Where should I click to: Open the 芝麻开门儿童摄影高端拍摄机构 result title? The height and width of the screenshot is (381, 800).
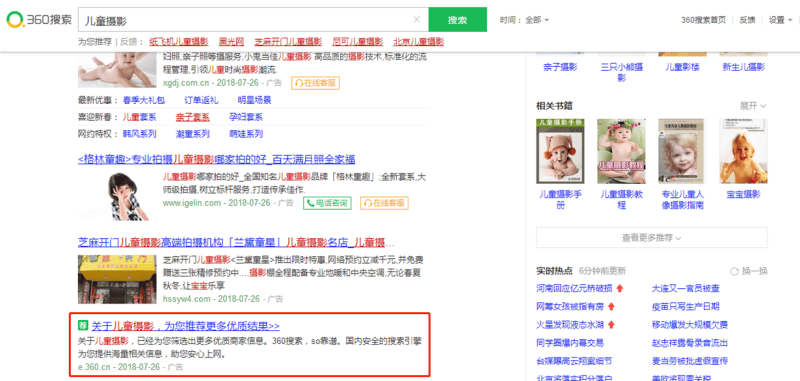[x=236, y=242]
